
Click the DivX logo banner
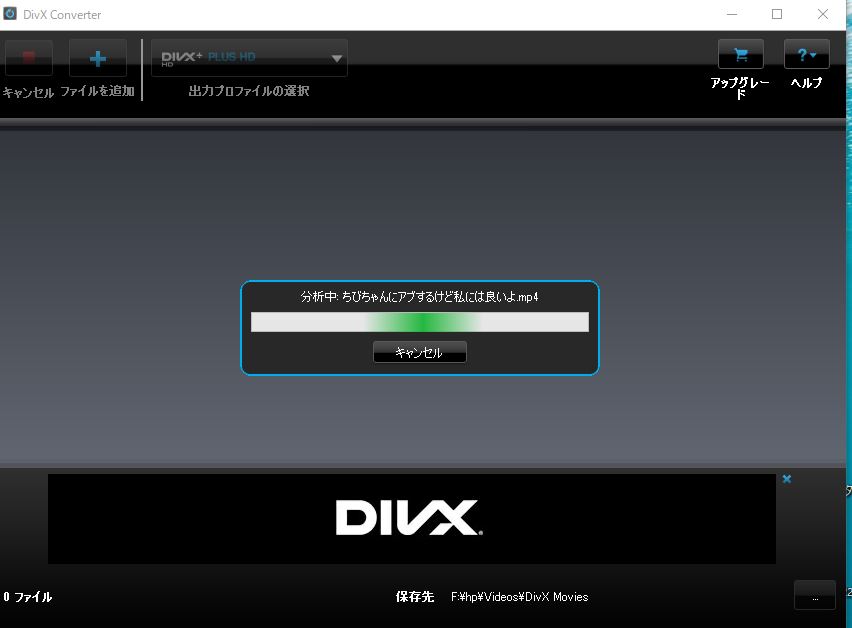click(412, 519)
